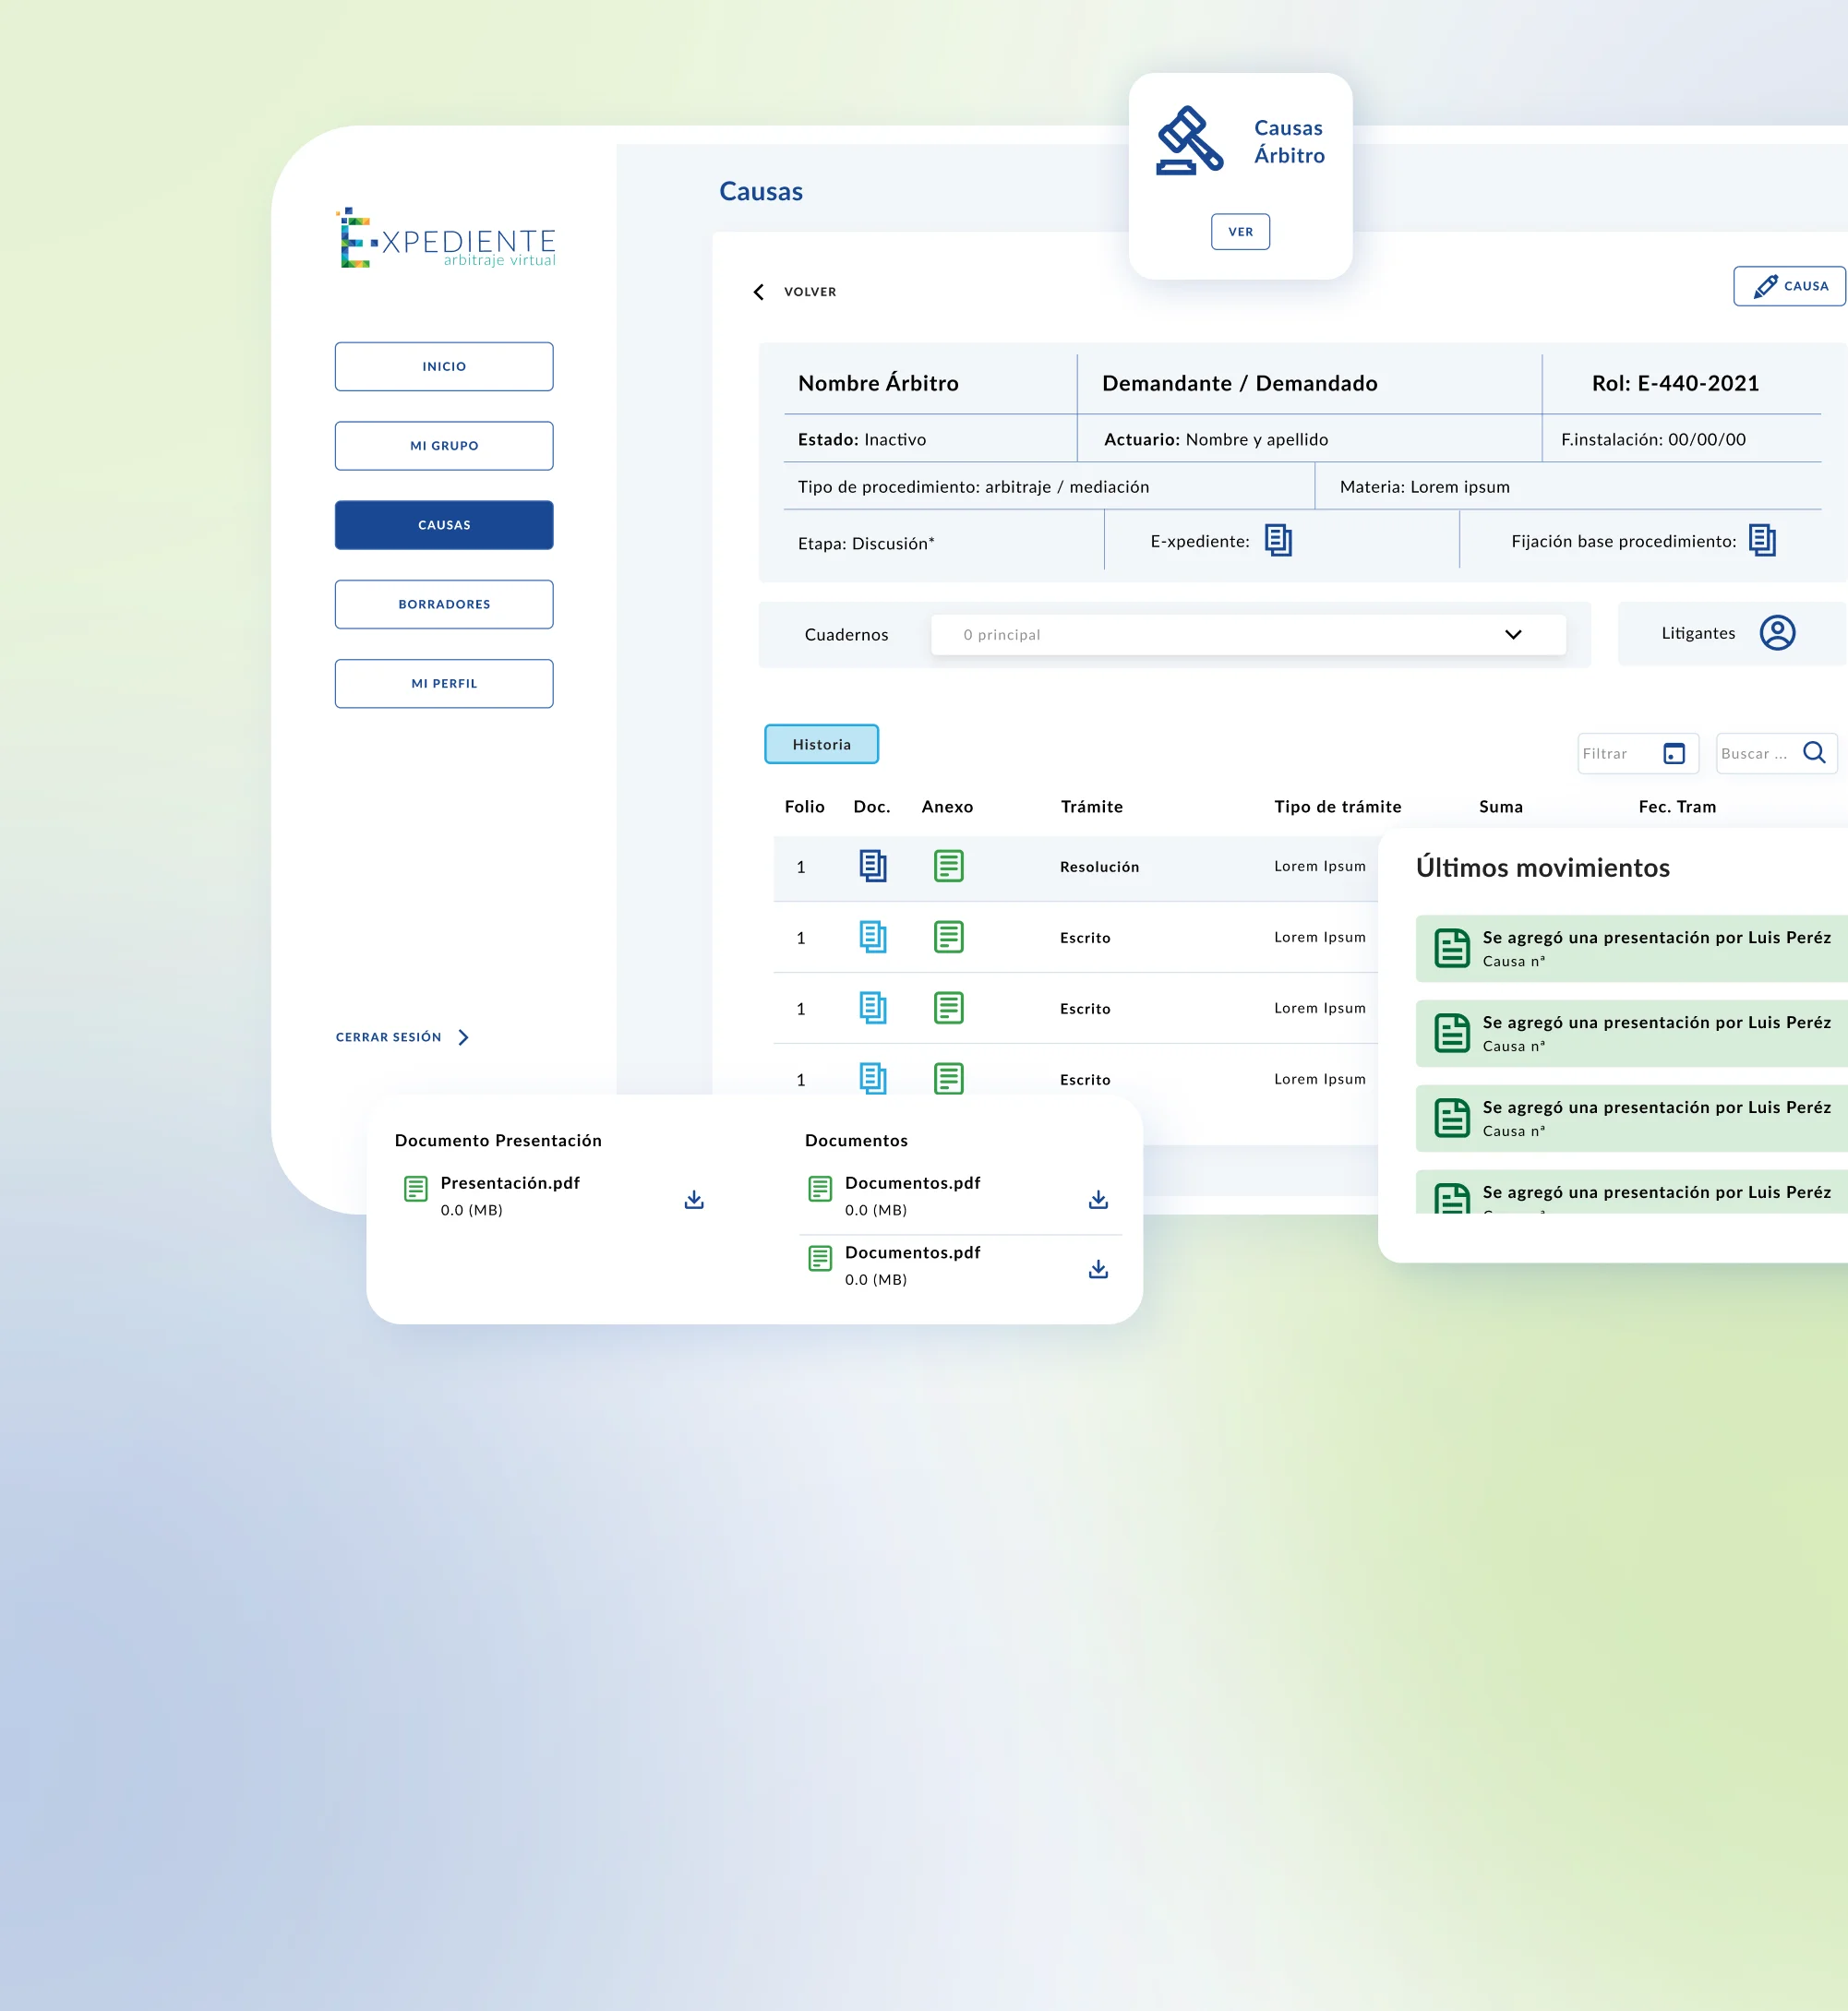The width and height of the screenshot is (1848, 2011).
Task: Expand the Cuadernos dropdown chevron
Action: point(1513,634)
